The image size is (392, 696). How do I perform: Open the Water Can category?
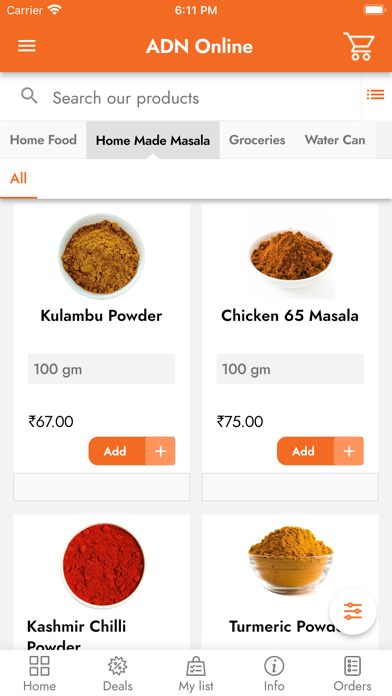point(335,140)
